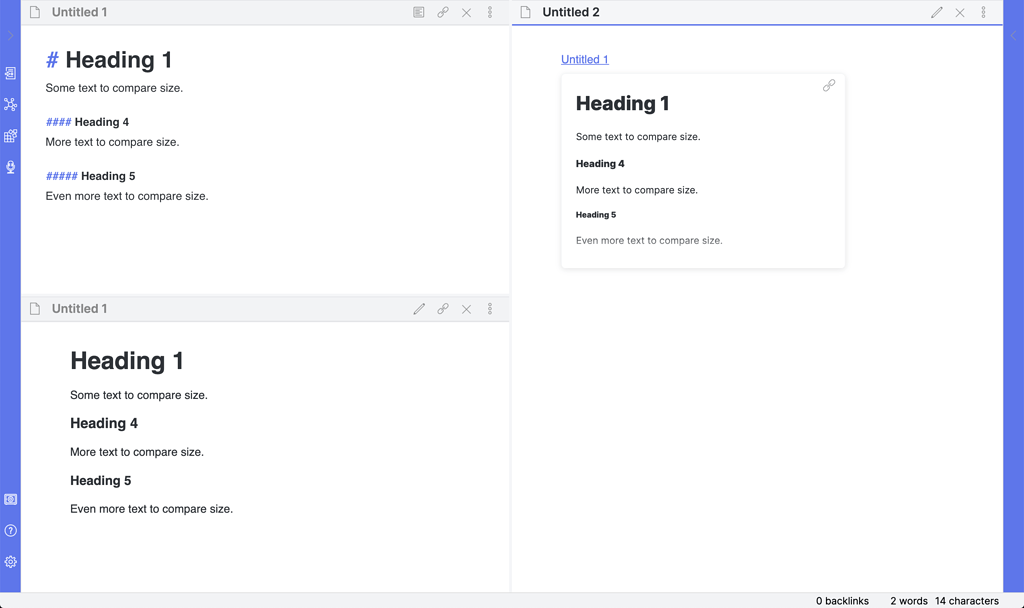Click file icon of the Untitled 1 preview pane
1024x608 pixels.
click(35, 309)
